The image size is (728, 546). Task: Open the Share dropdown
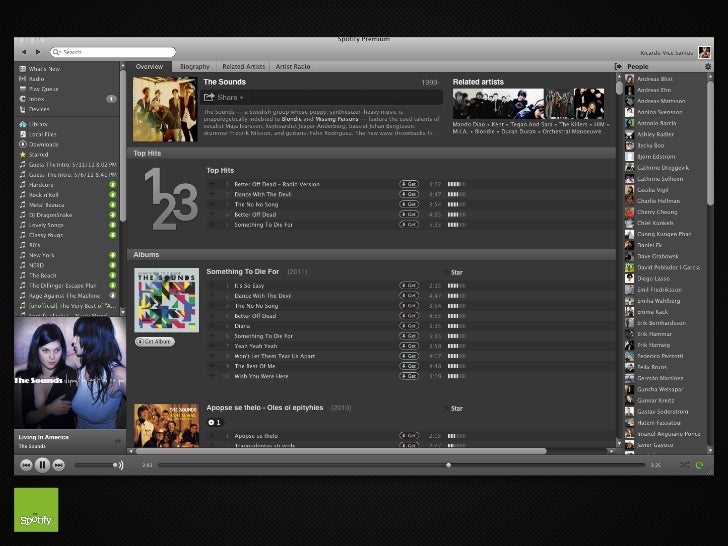(x=223, y=97)
